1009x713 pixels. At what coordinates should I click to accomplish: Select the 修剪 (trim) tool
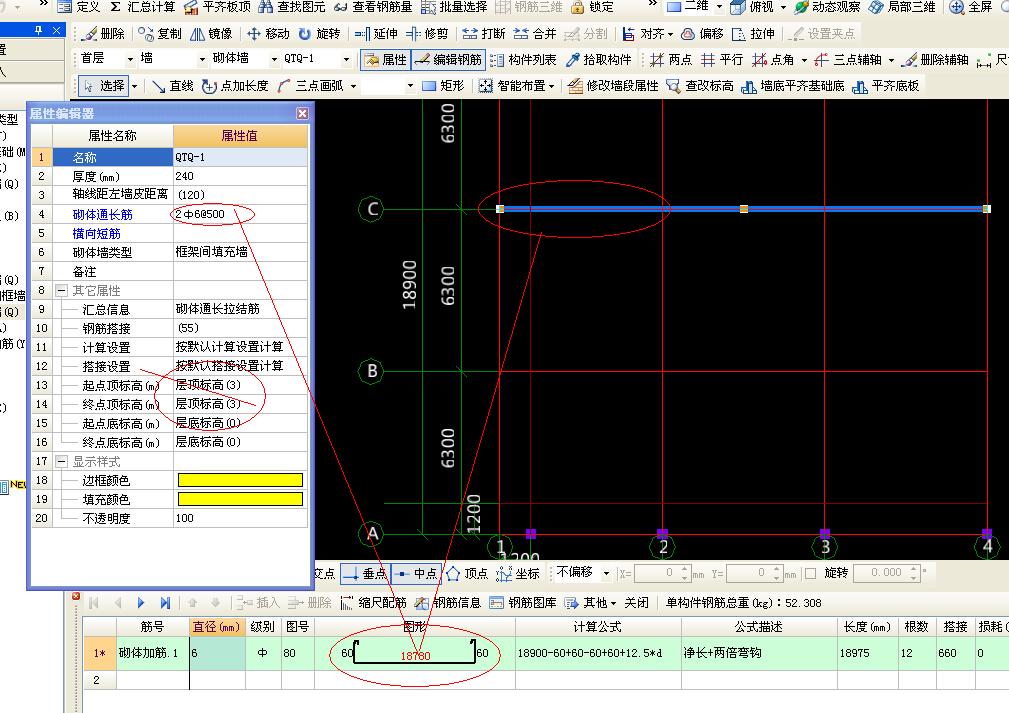[x=427, y=33]
